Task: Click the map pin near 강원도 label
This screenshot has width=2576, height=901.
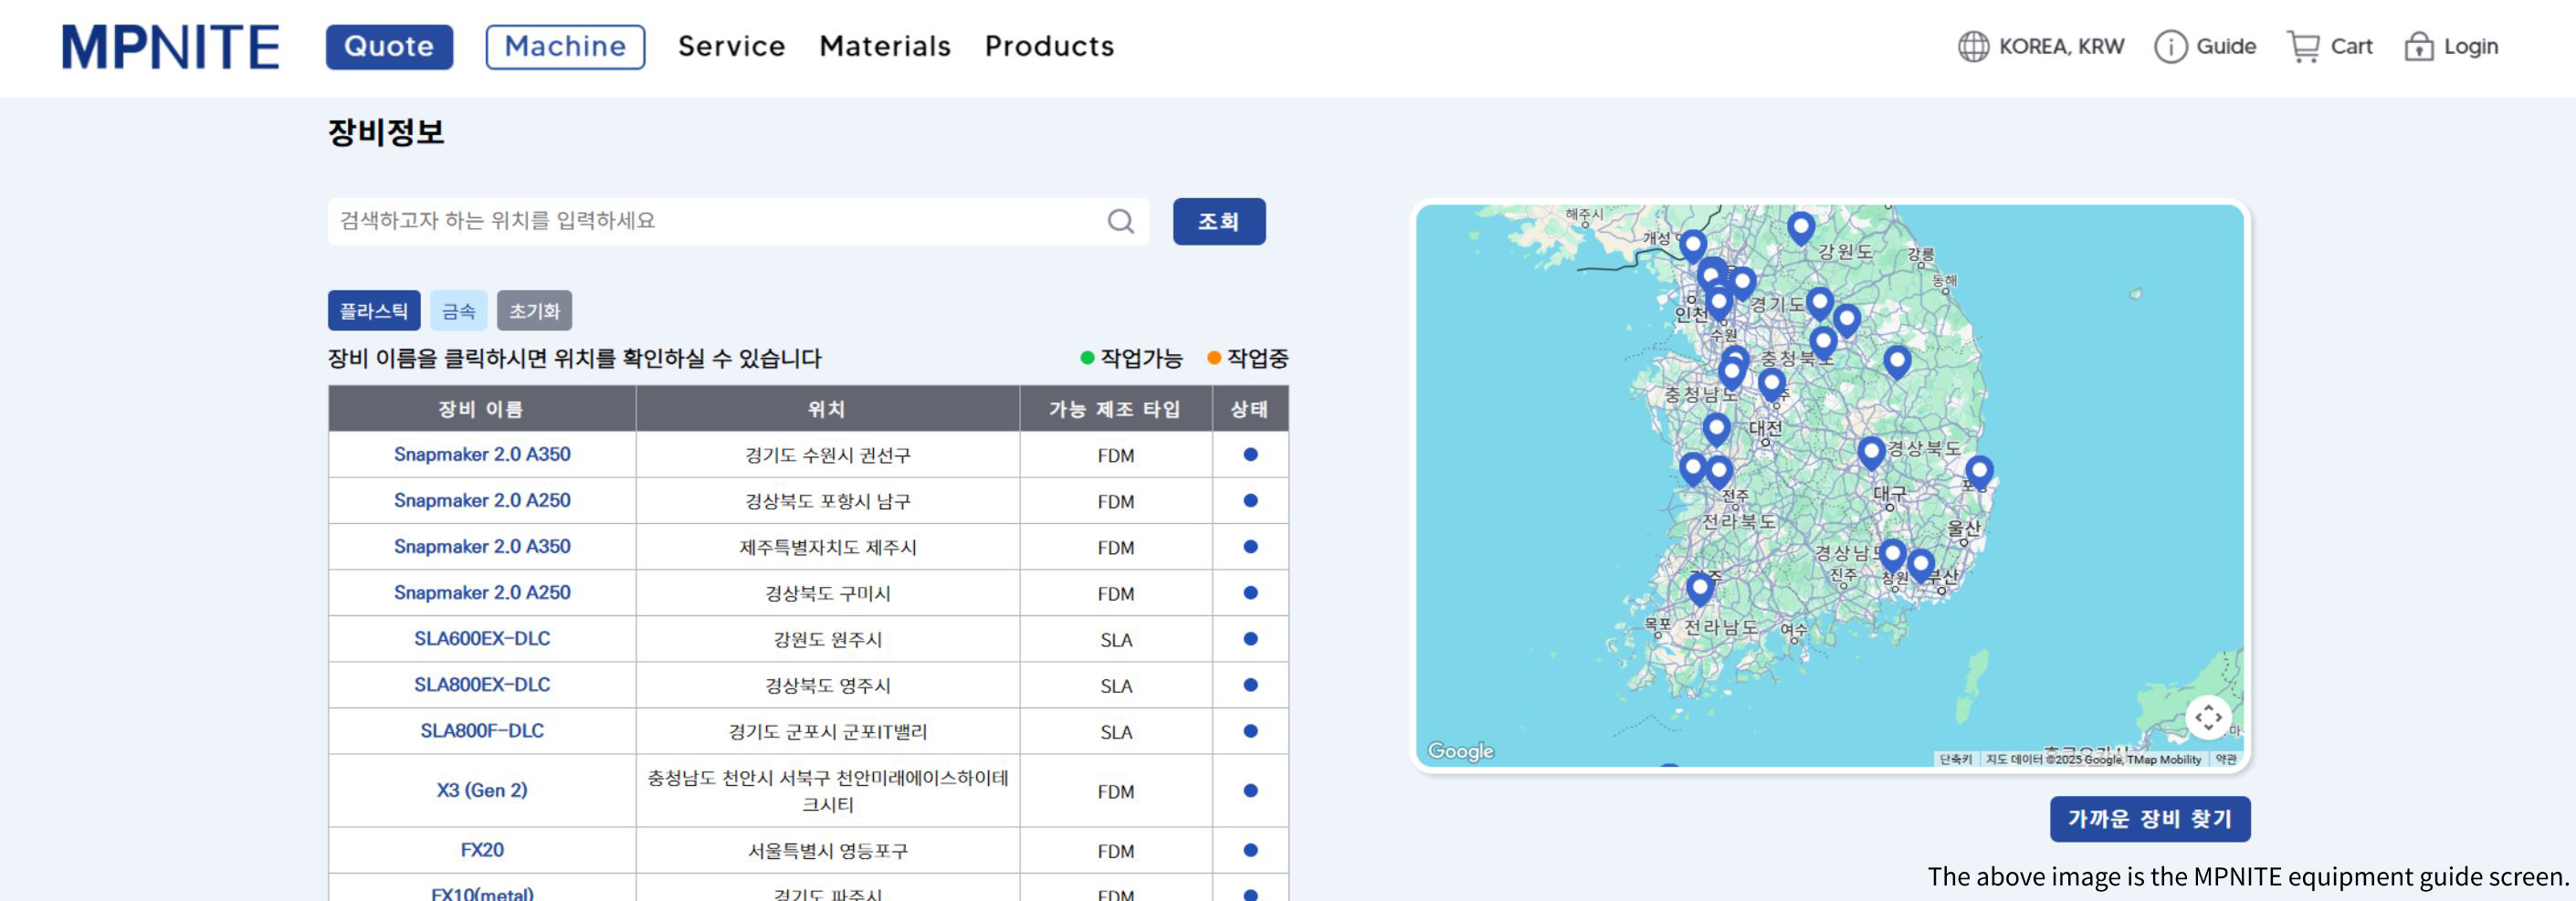Action: coord(1800,229)
